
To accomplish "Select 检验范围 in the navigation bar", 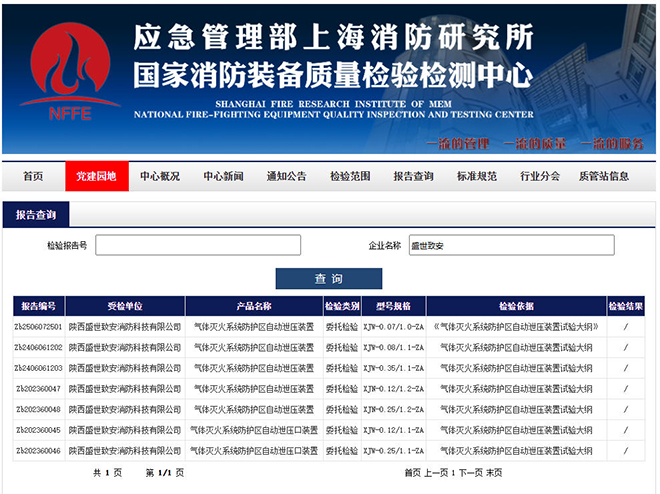I will tap(350, 176).
